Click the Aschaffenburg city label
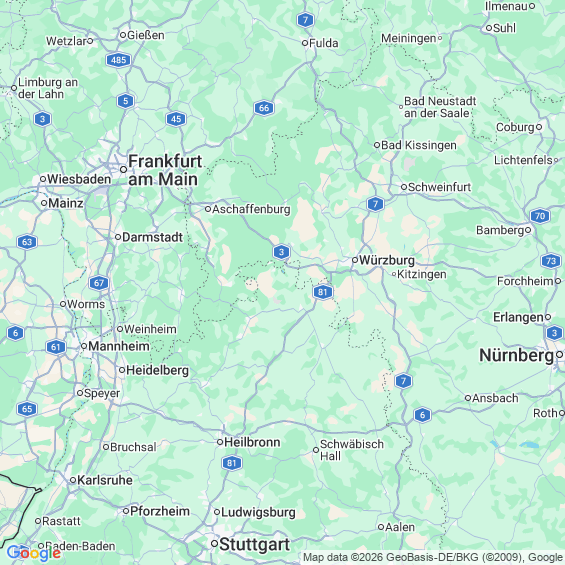 coord(251,209)
